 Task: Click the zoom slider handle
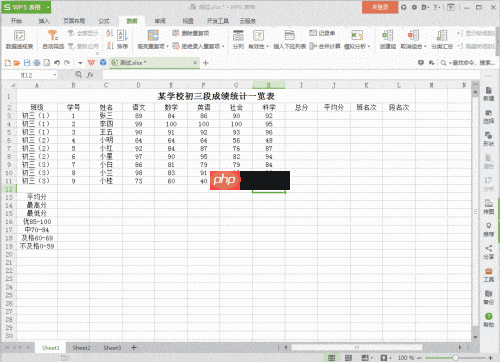455,358
